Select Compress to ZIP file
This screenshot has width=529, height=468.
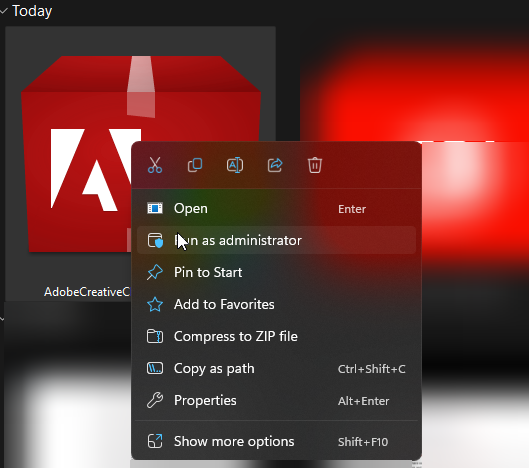click(x=276, y=336)
